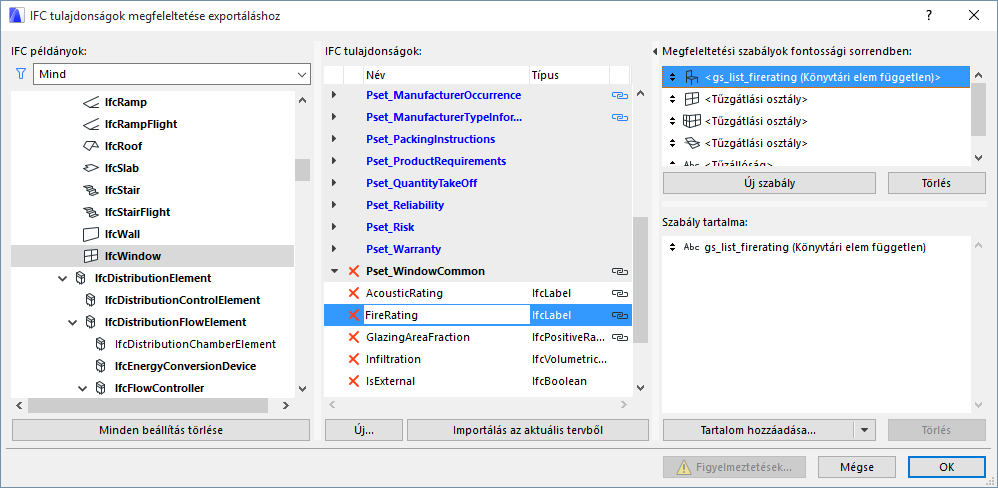Select the gs_list_firerating mapping rule
The height and width of the screenshot is (488, 998).
(822, 77)
